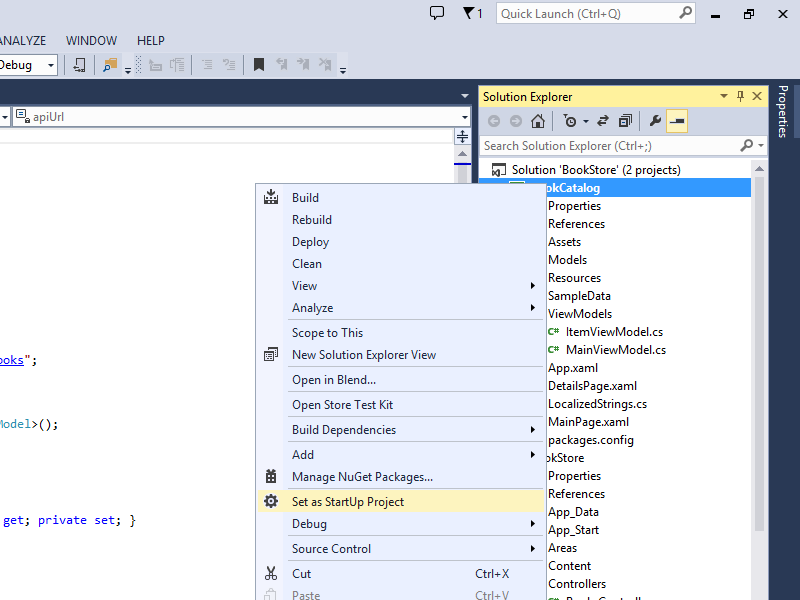Click the feedback speech bubble icon

pos(437,13)
